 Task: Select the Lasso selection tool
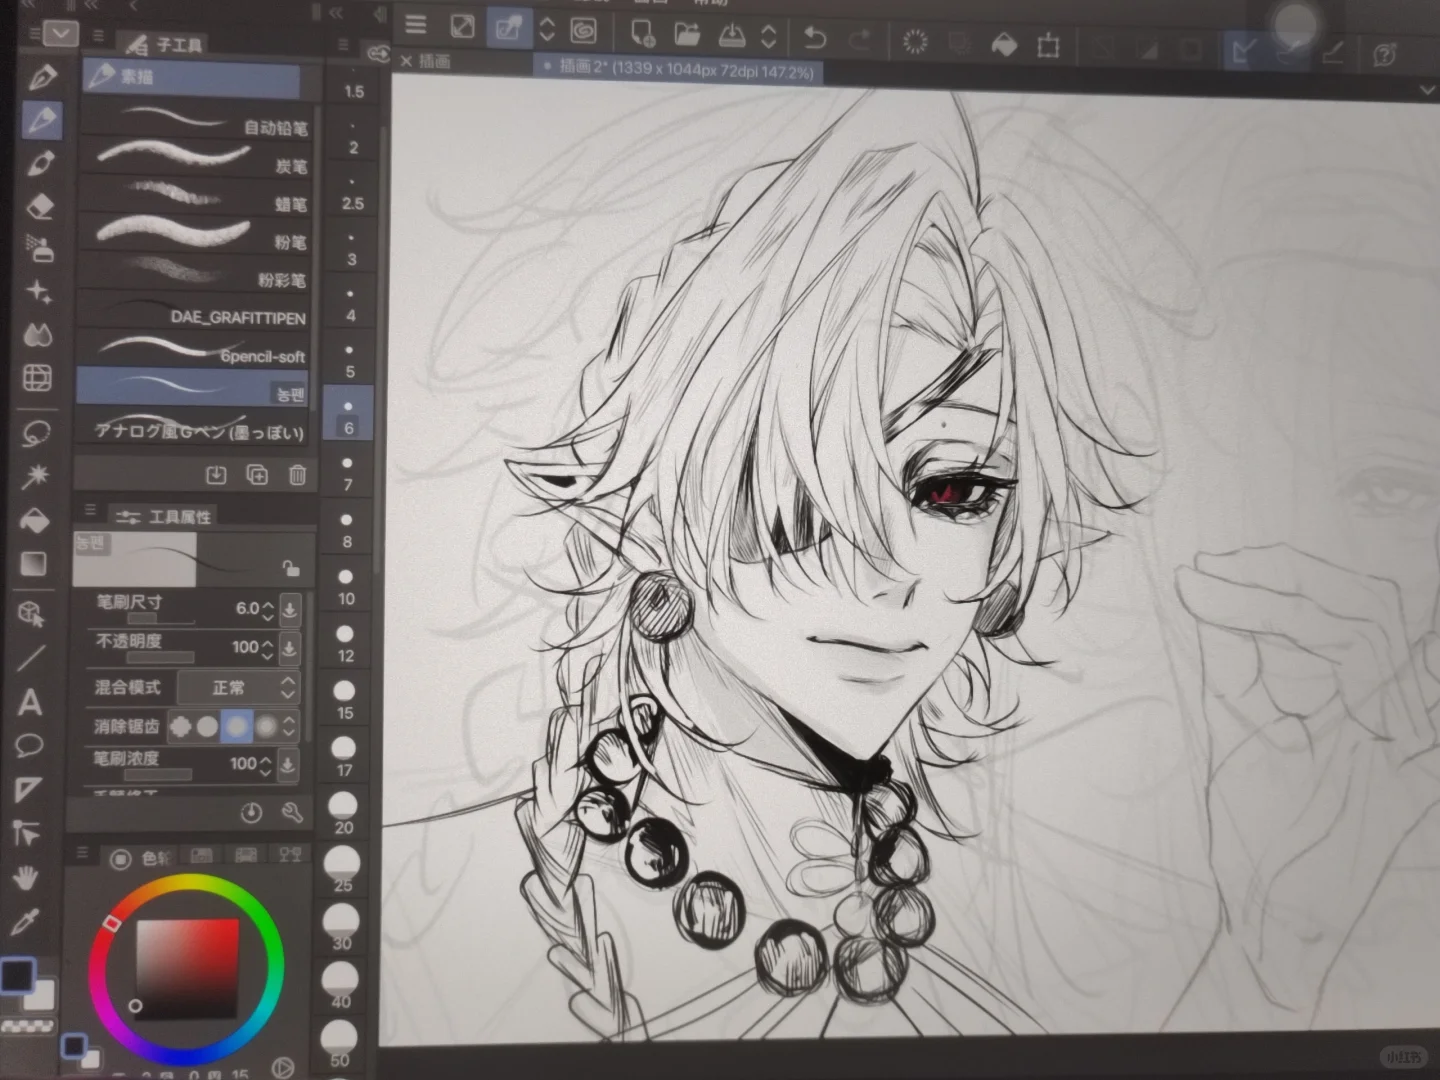click(37, 433)
